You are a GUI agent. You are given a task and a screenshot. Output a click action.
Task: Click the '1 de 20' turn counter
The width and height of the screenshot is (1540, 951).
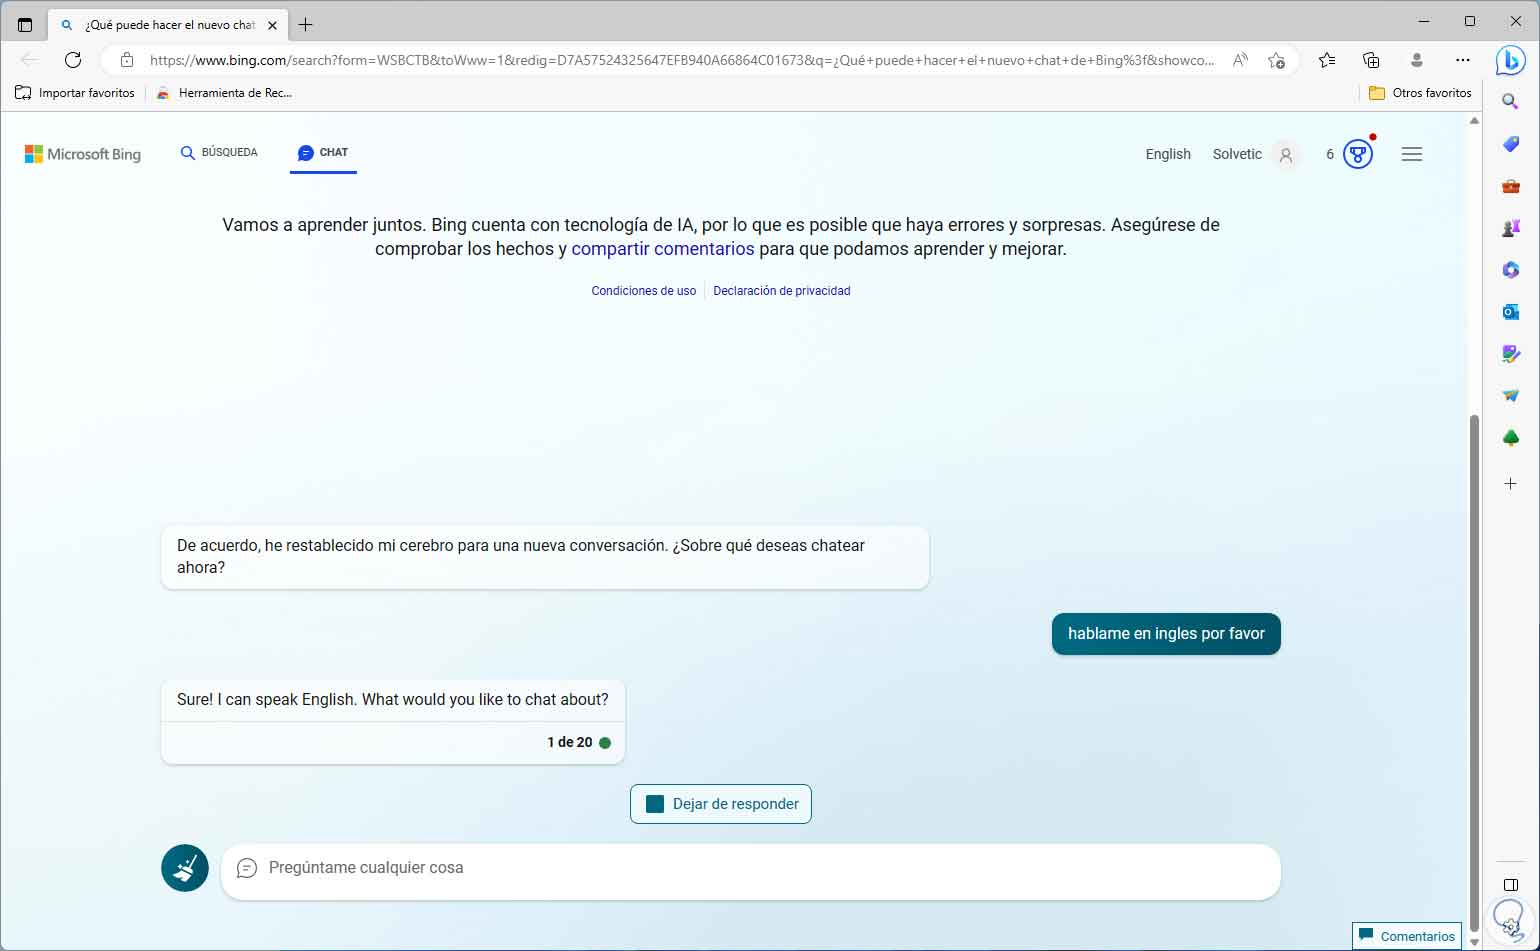570,743
